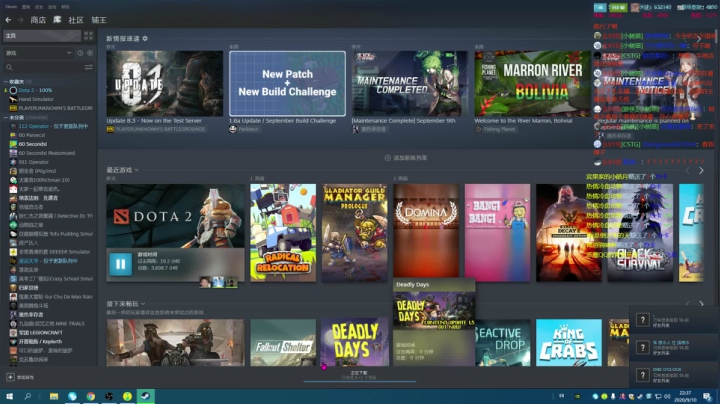
Task: Show ready-to-play games only icon
Action: (90, 53)
